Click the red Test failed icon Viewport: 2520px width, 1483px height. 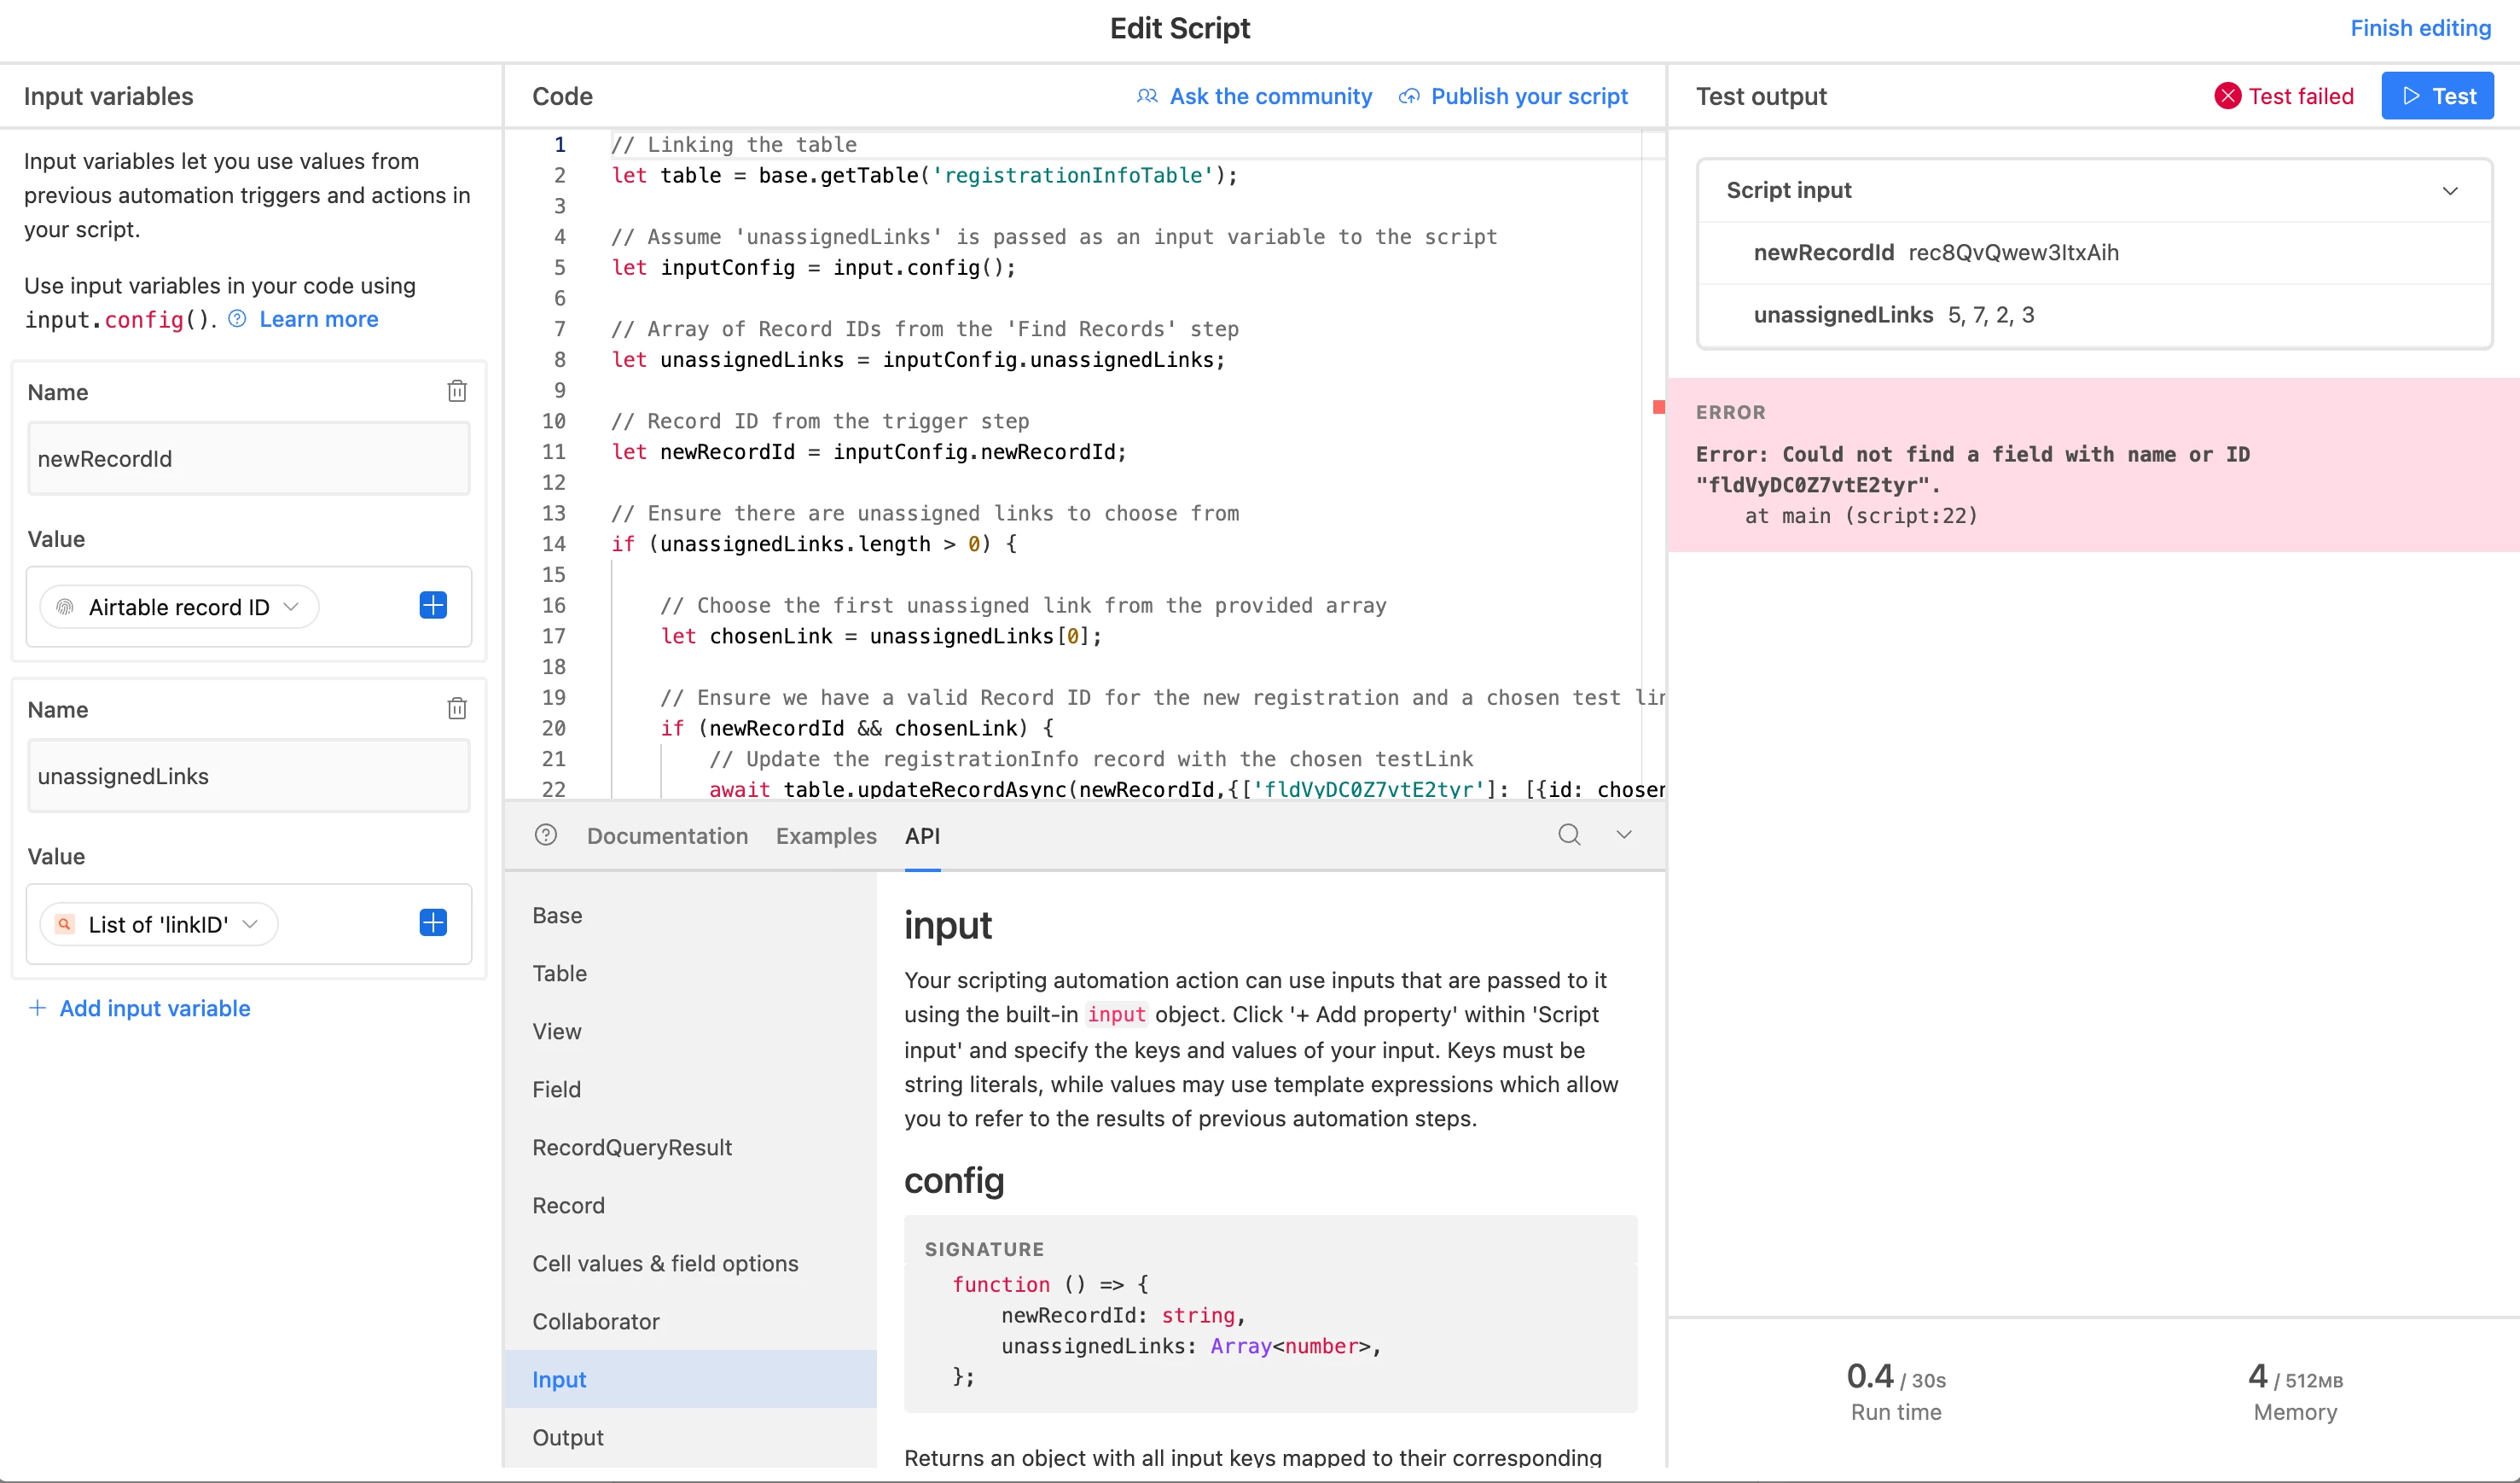pos(2228,96)
